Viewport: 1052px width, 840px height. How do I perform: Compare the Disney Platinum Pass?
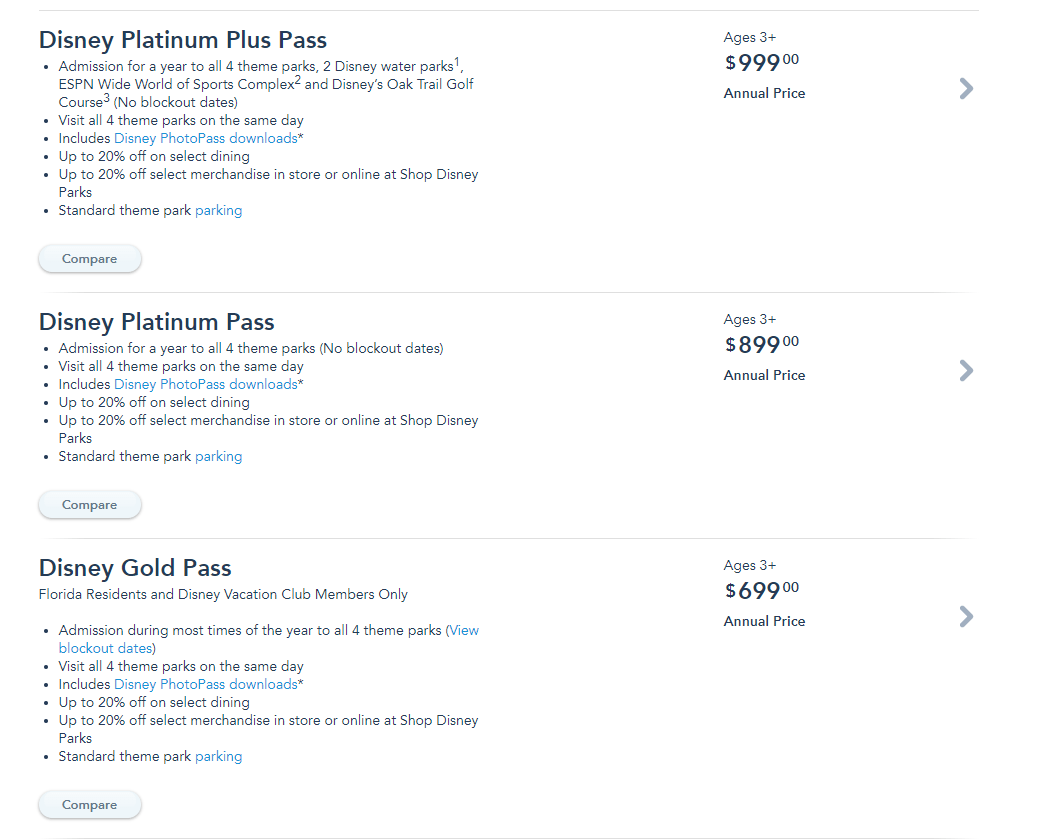pyautogui.click(x=89, y=504)
